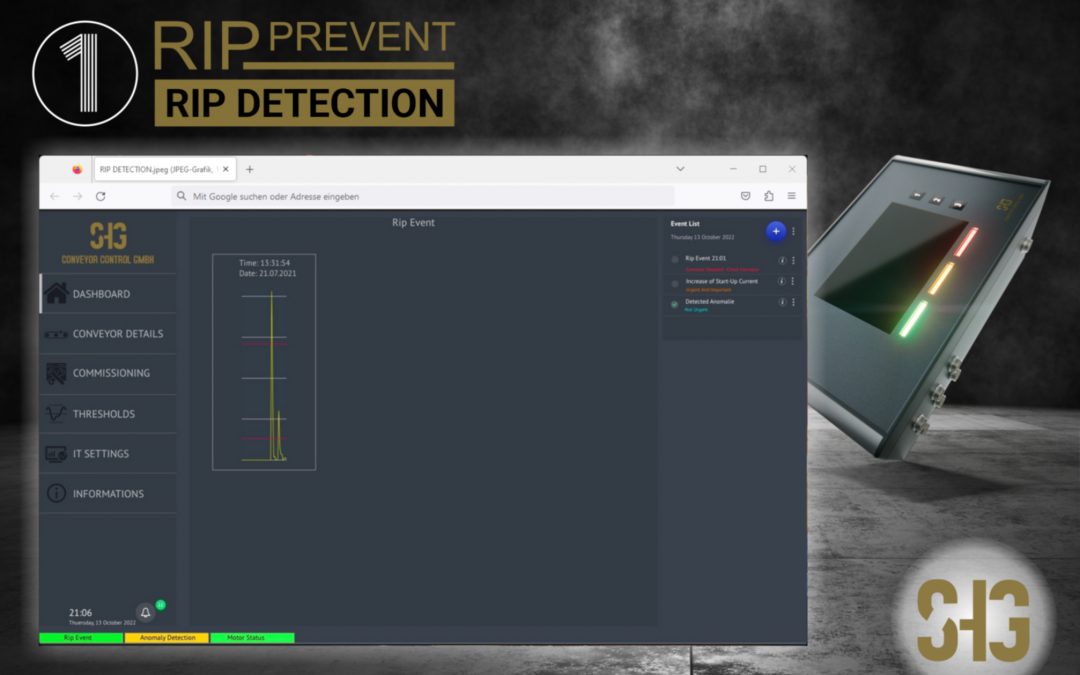Add a new event with the blue plus button

(x=776, y=231)
